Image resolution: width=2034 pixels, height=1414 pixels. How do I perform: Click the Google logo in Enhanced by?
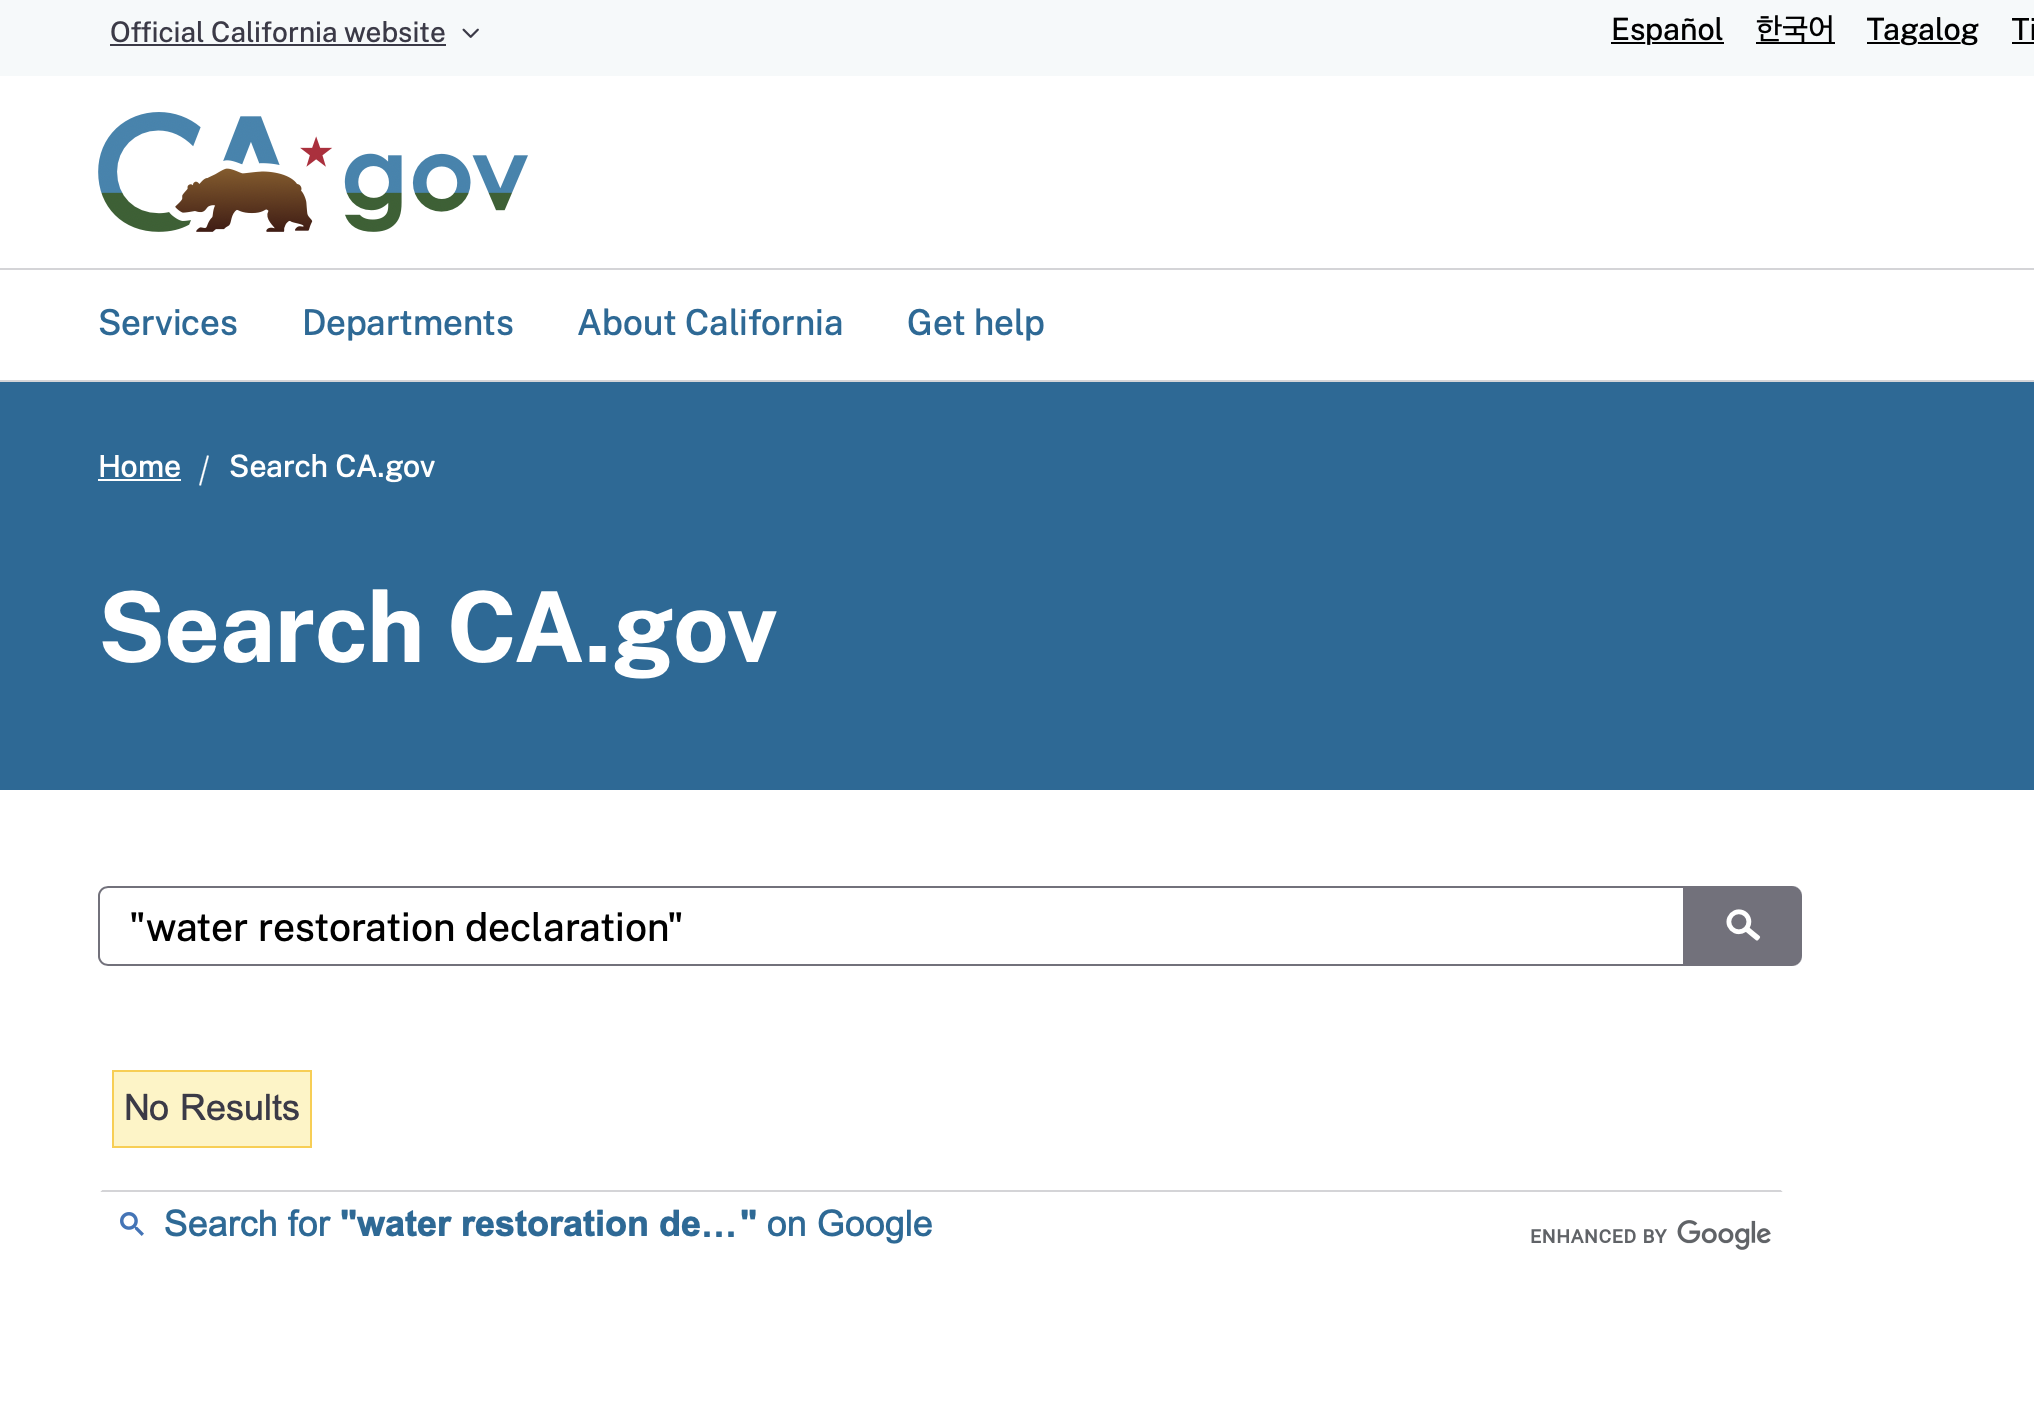[1723, 1234]
